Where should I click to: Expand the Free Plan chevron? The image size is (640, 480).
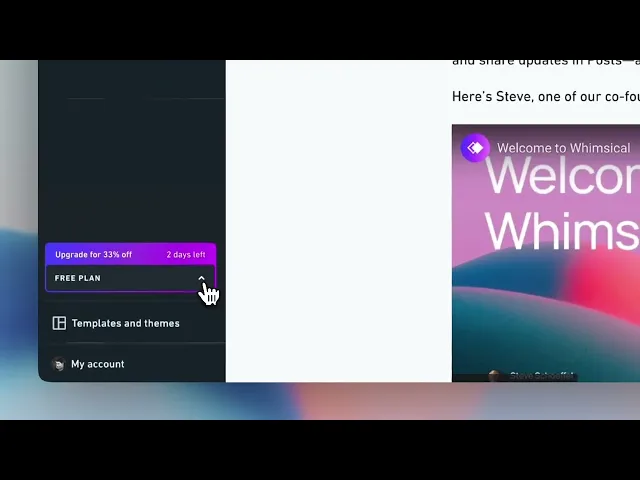click(201, 278)
